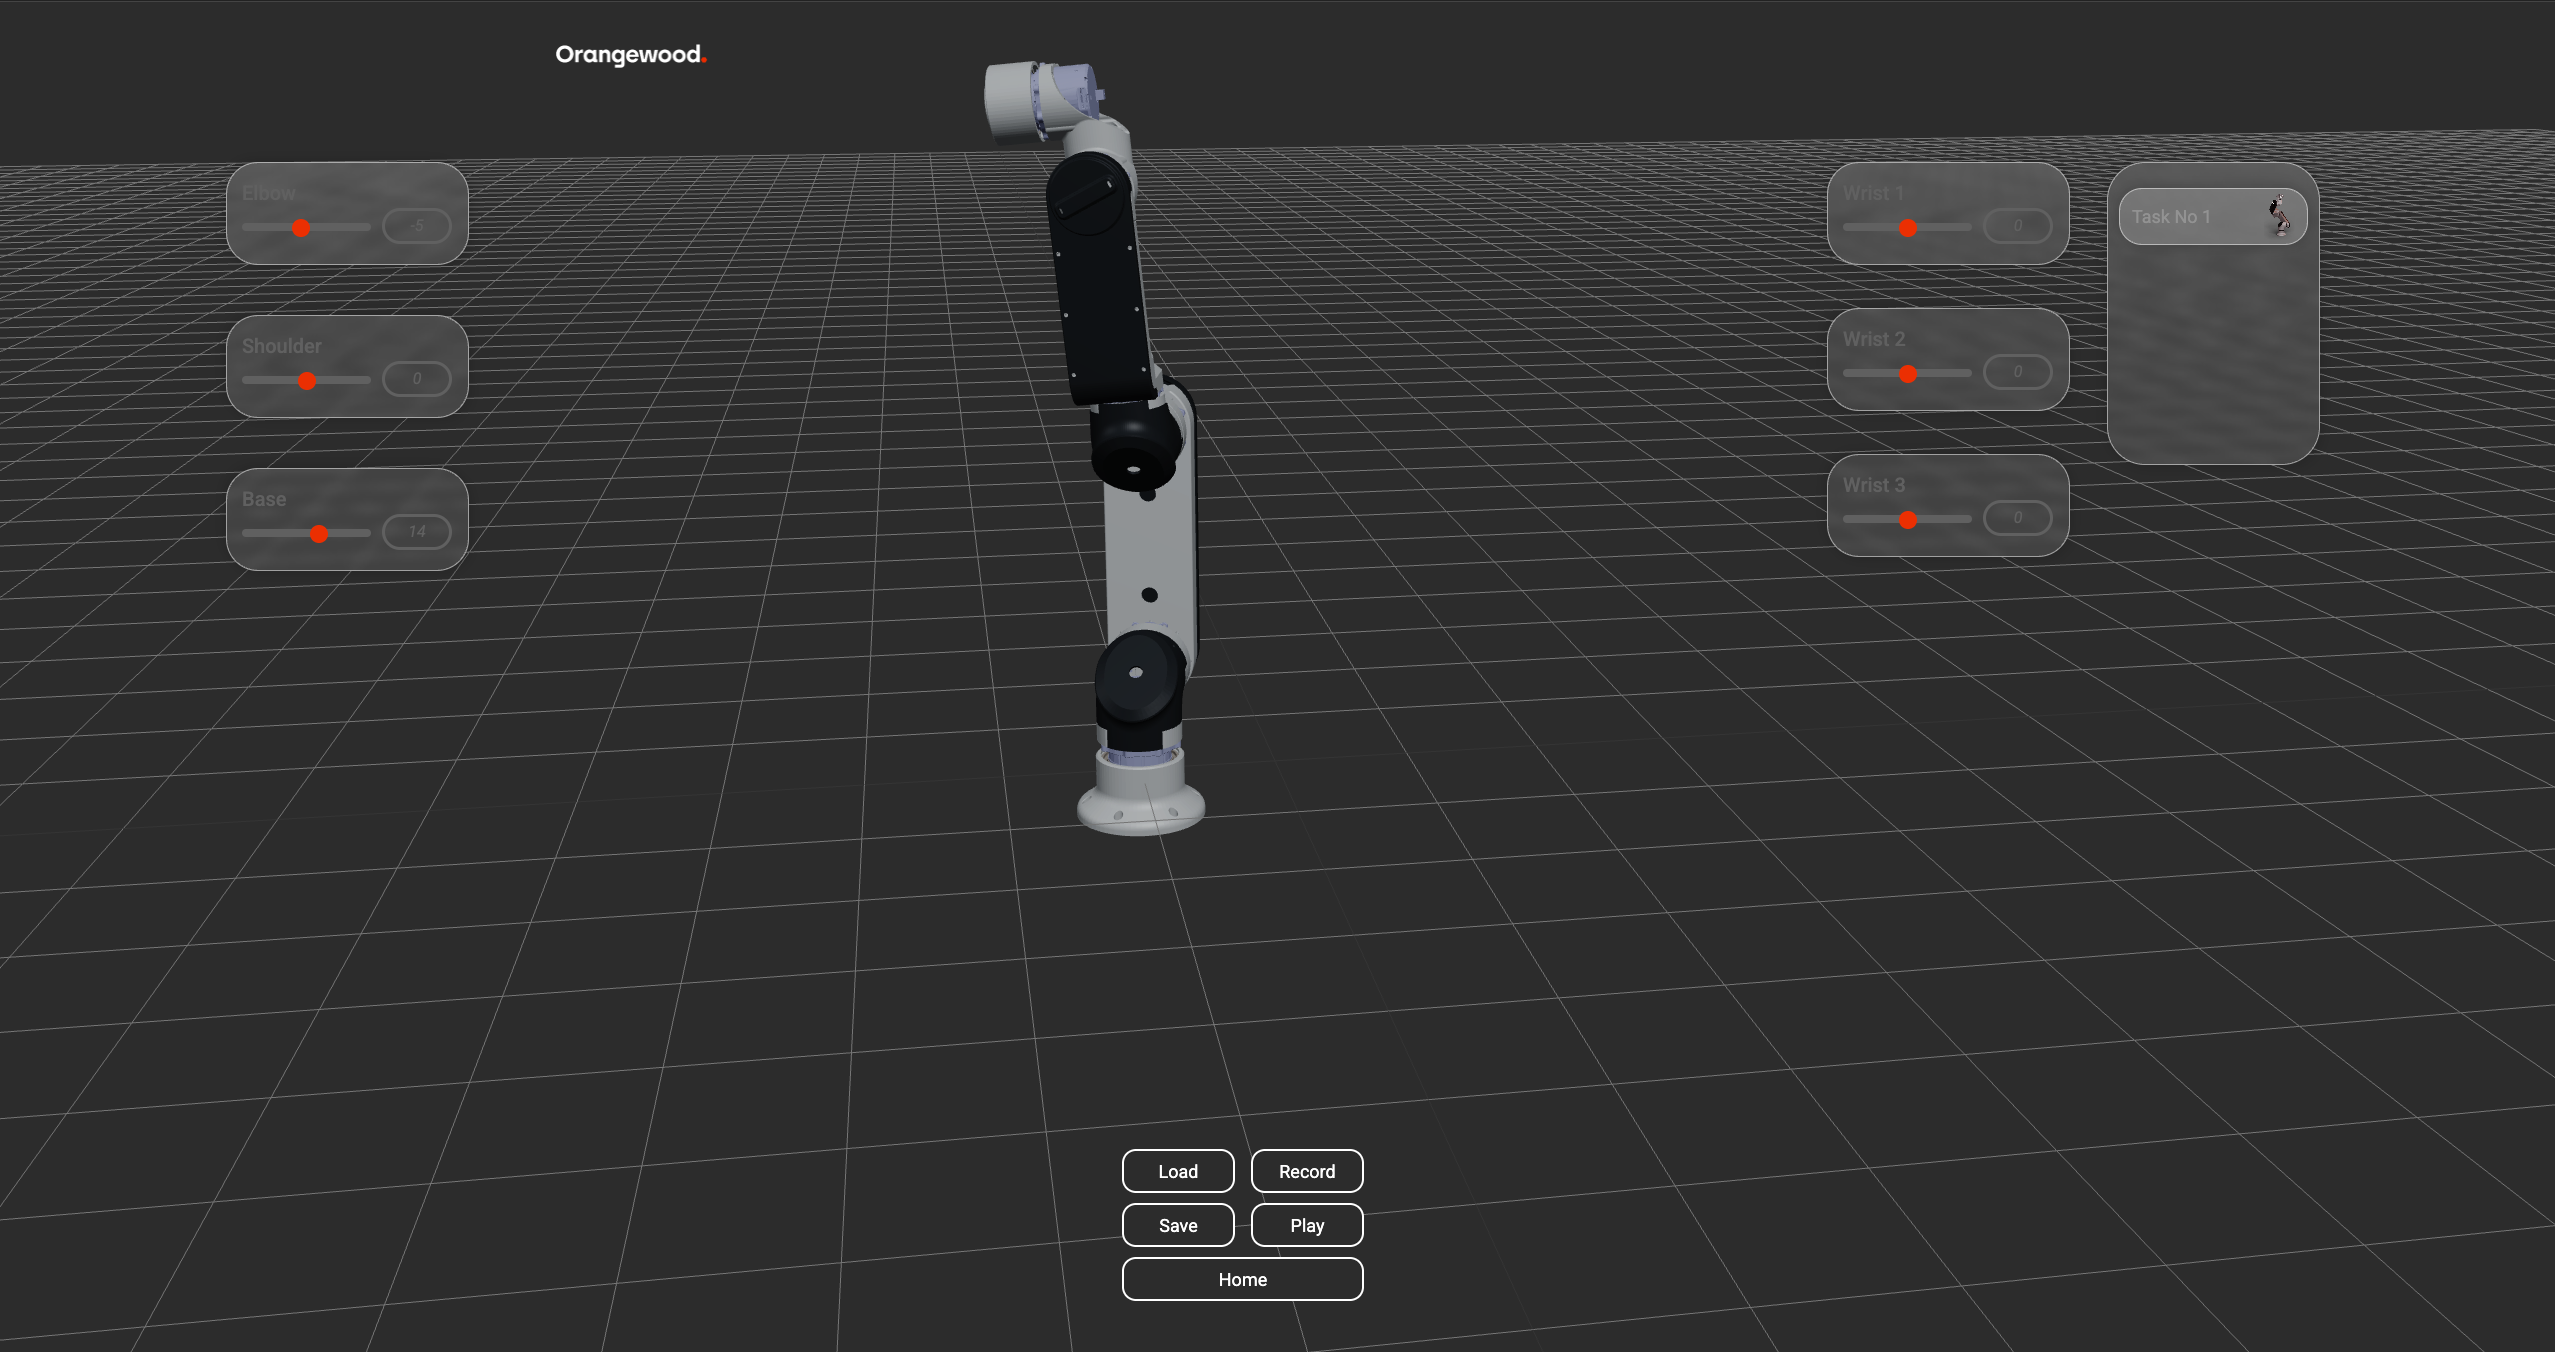Click the Base angle value field

click(417, 532)
